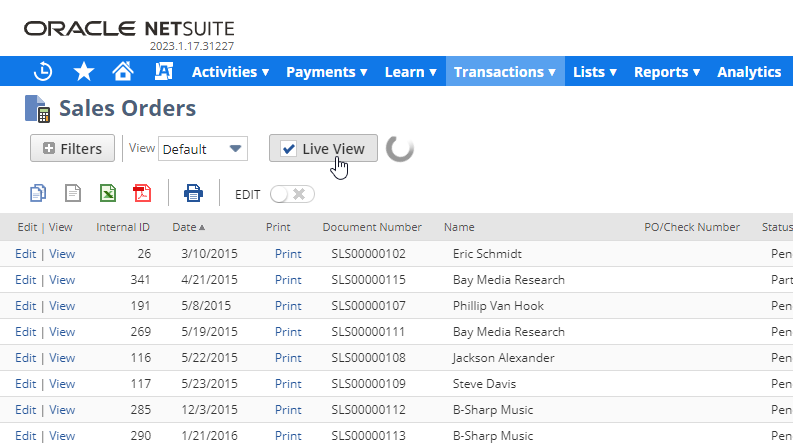This screenshot has height=446, width=793.
Task: View the Eric Schmidt sales order
Action: [x=62, y=254]
